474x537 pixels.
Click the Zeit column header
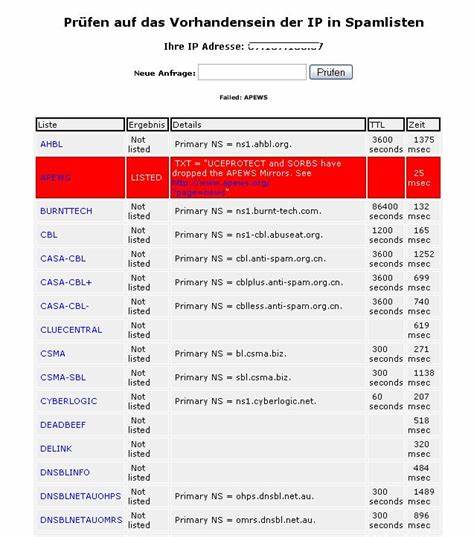423,125
